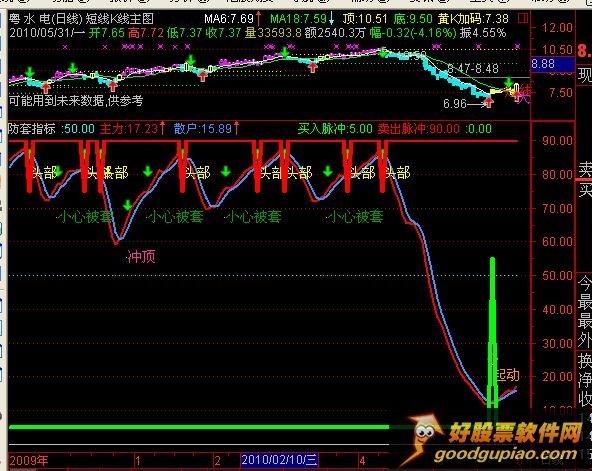Click the 买入脉冲:5.00 value
This screenshot has height=471, width=592.
click(x=335, y=129)
